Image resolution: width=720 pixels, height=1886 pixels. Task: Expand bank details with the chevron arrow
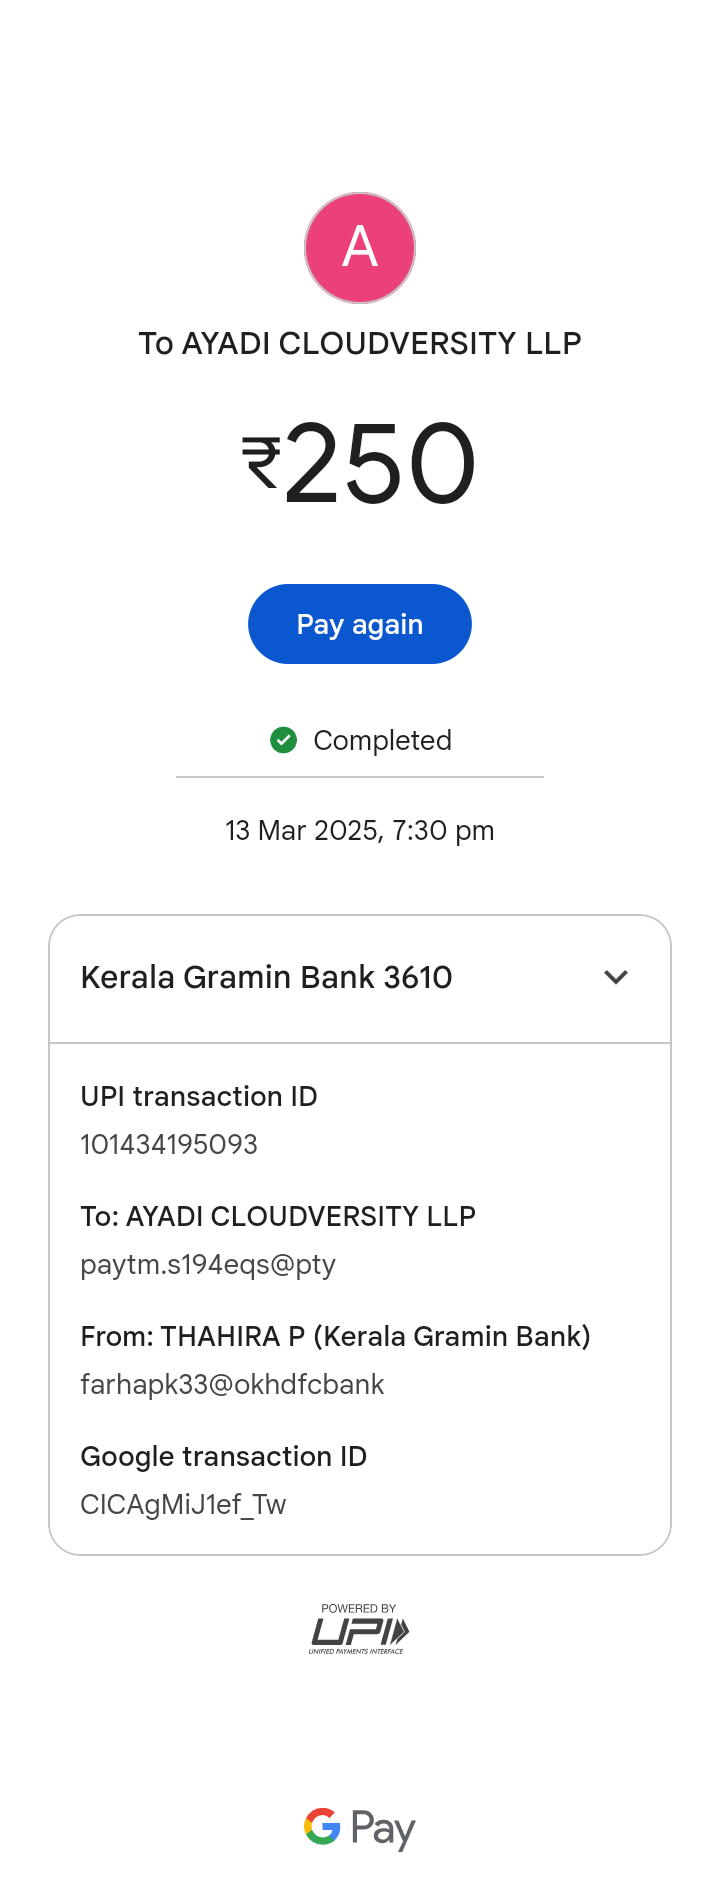[616, 977]
